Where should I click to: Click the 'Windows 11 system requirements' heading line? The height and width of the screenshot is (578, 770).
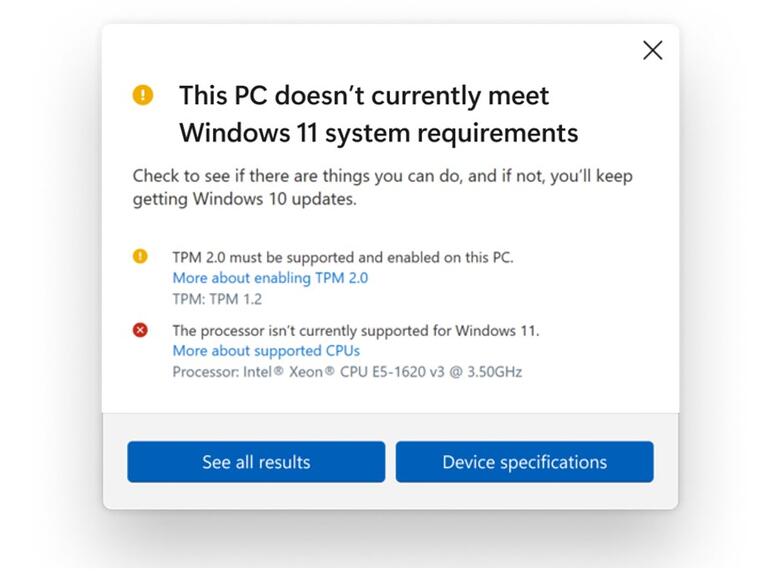[x=378, y=132]
